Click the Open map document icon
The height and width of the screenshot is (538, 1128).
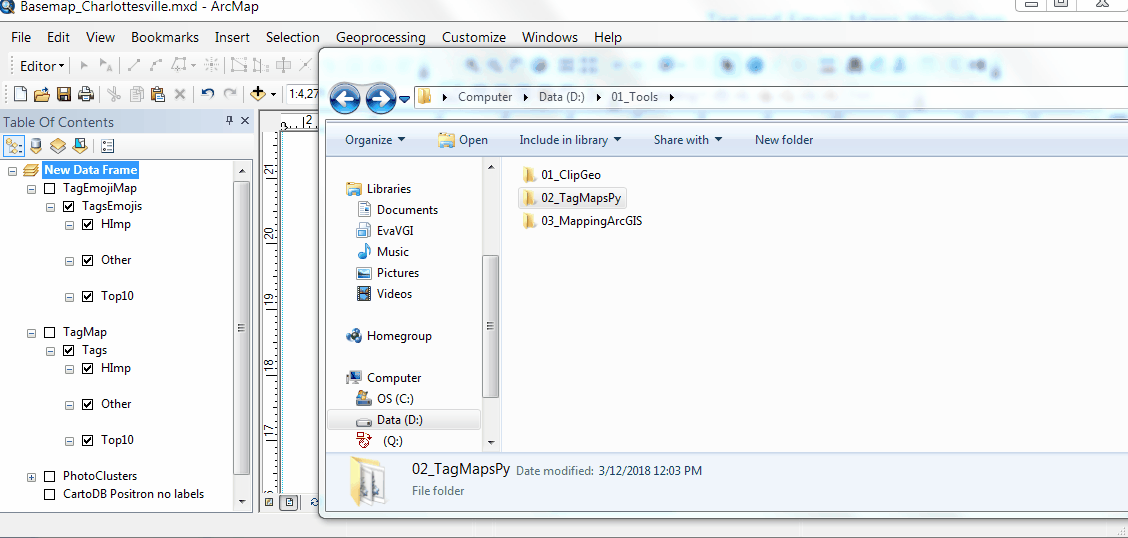pyautogui.click(x=42, y=94)
